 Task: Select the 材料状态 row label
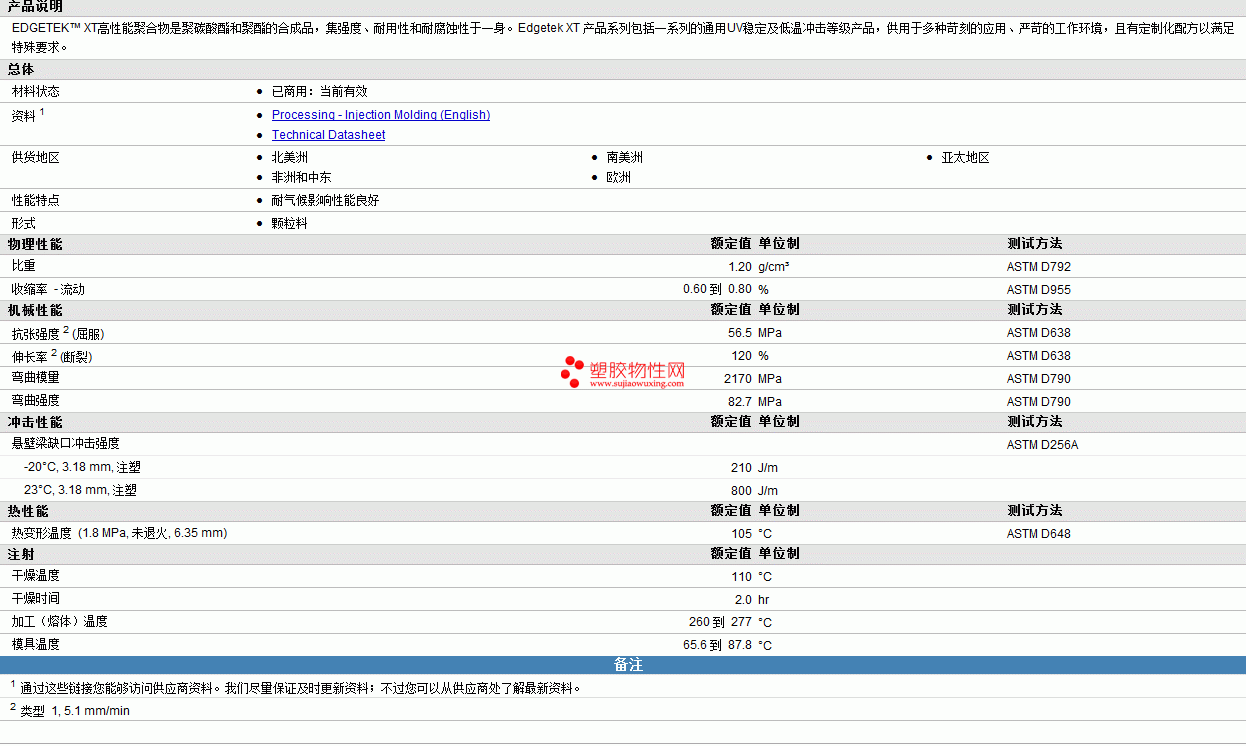36,91
